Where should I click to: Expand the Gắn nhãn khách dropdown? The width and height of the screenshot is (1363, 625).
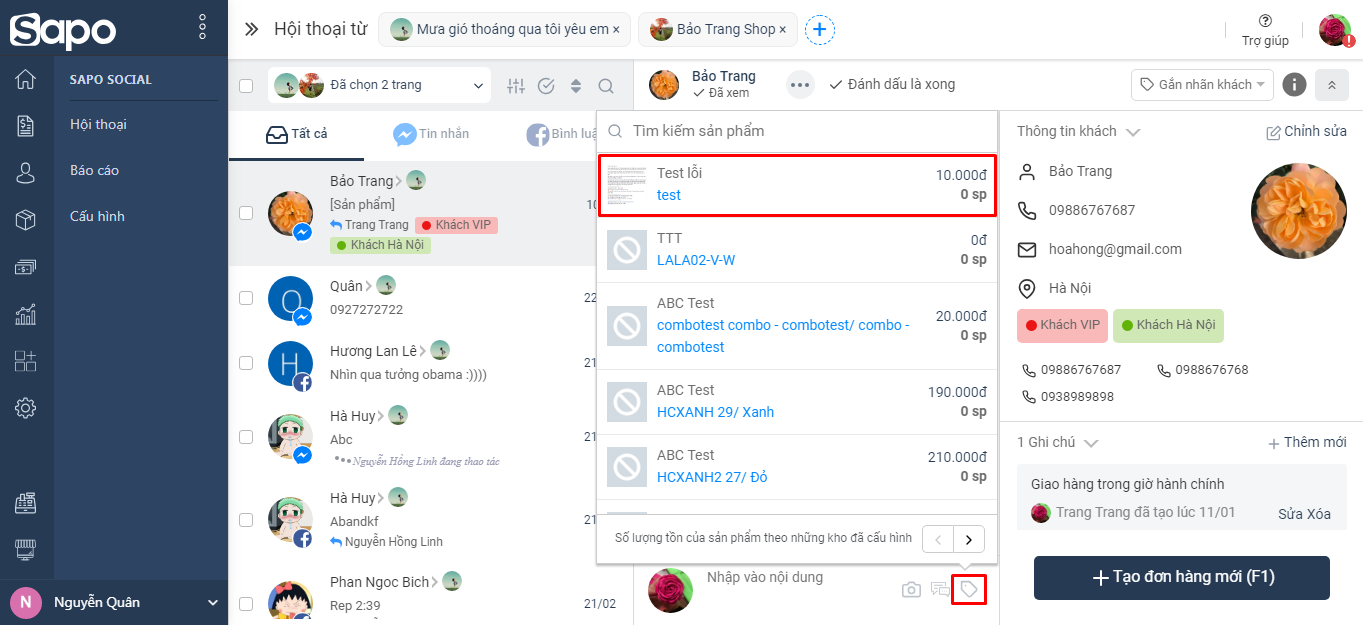(1202, 84)
